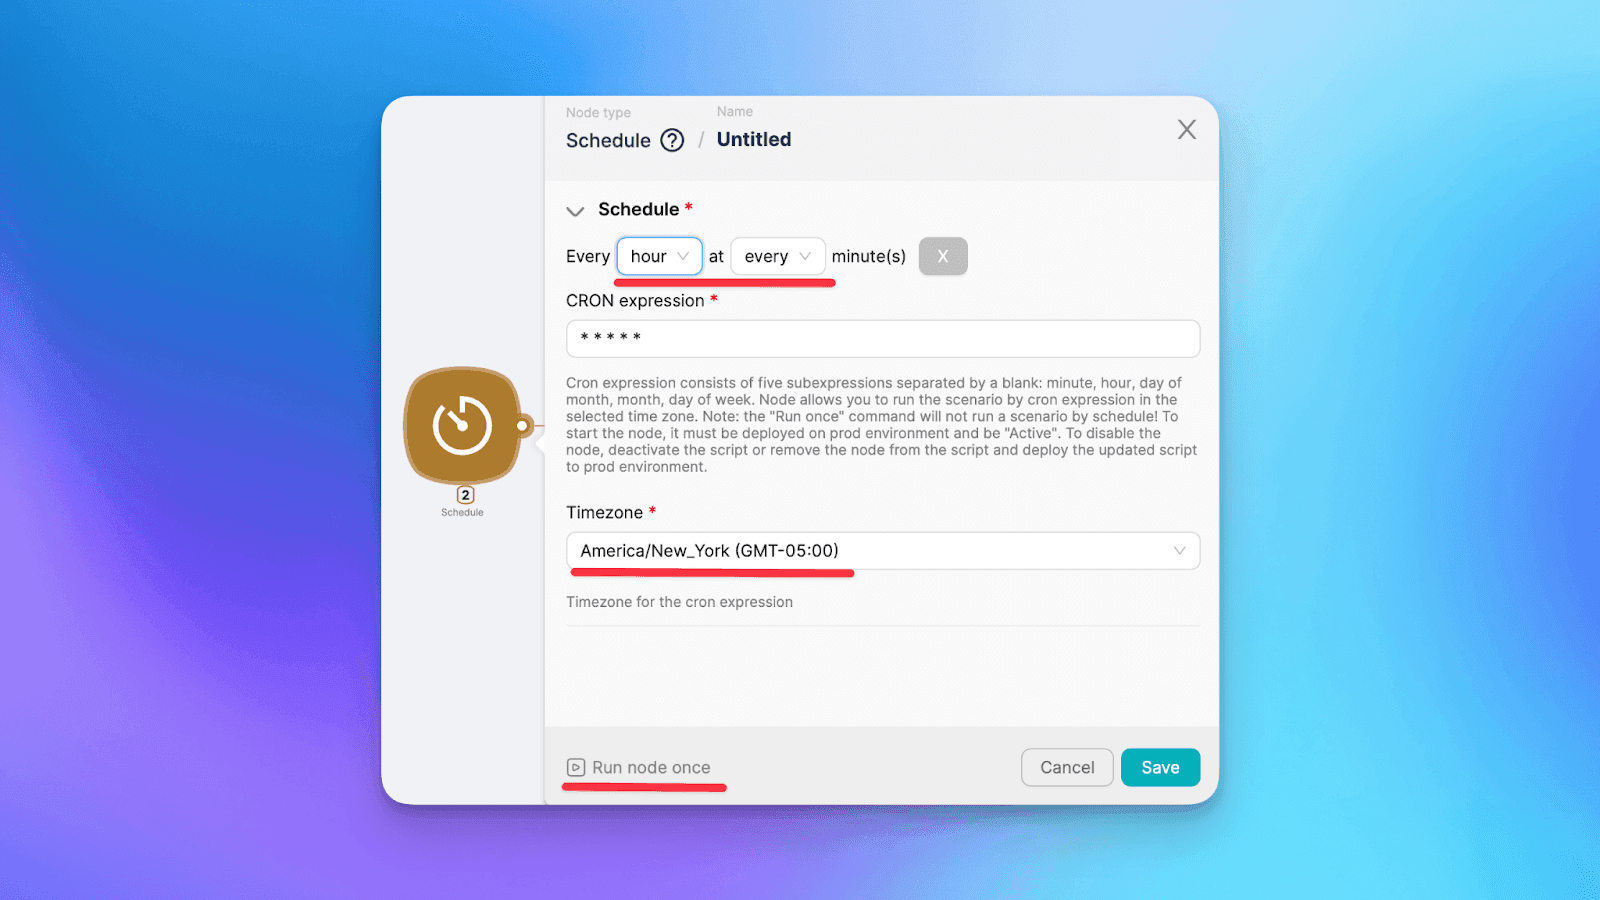Open the "hour" interval dropdown
The image size is (1600, 900).
pos(659,257)
